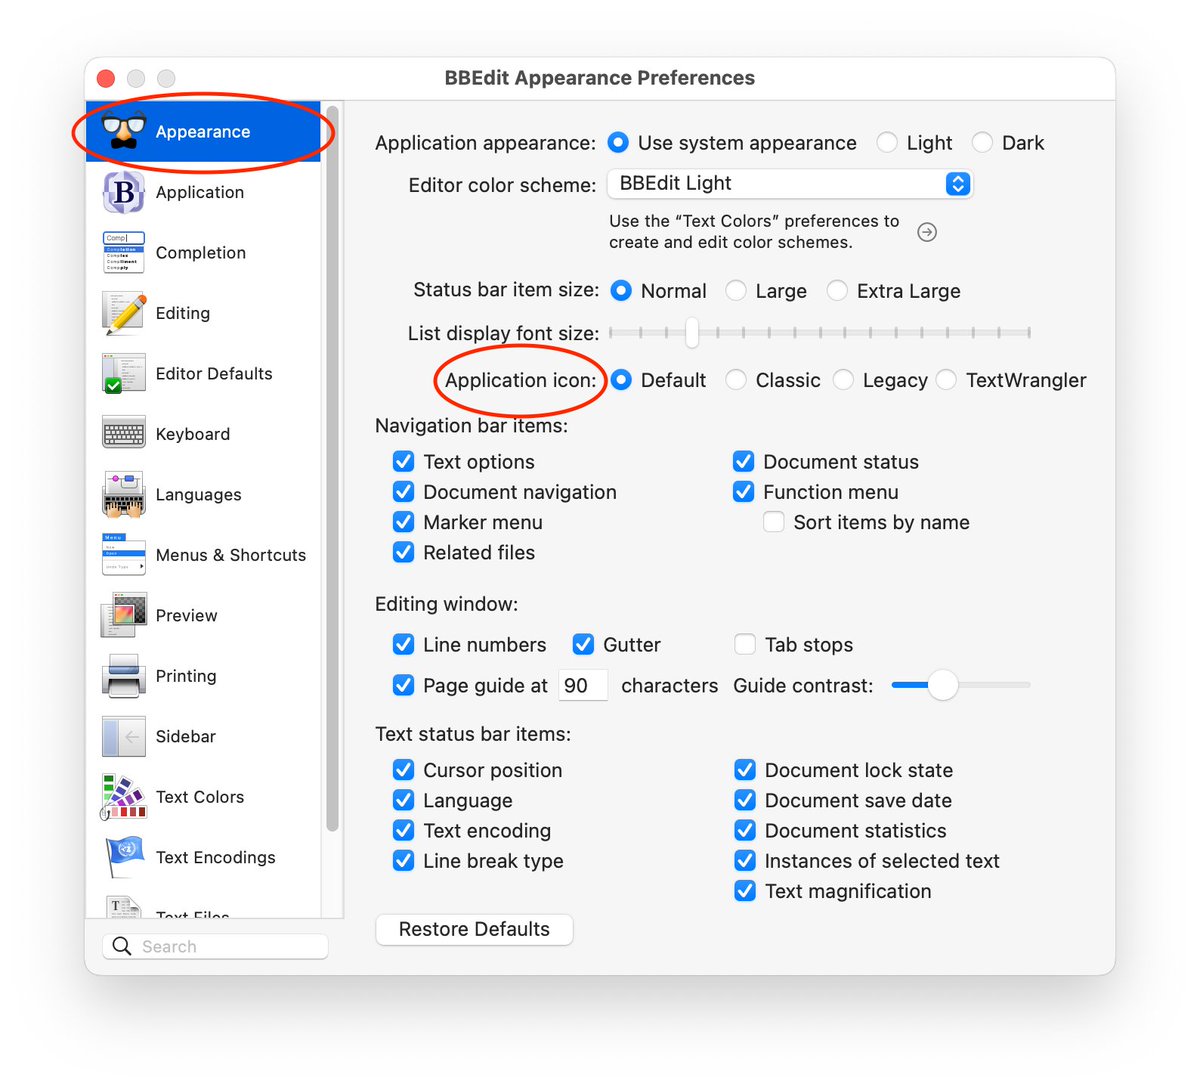
Task: Enable Sort items by name
Action: click(x=773, y=521)
